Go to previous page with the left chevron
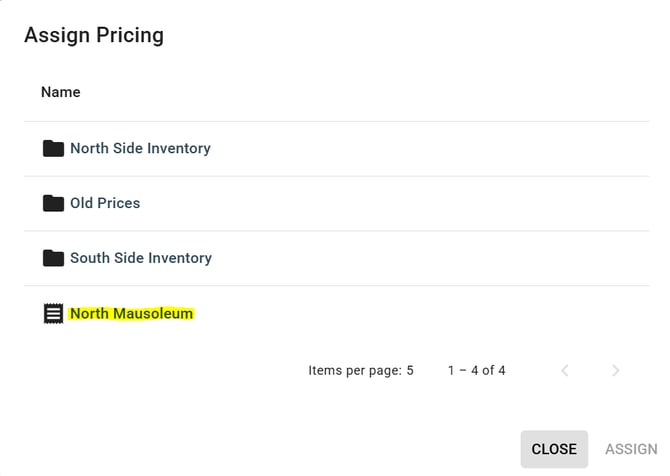 pos(565,370)
